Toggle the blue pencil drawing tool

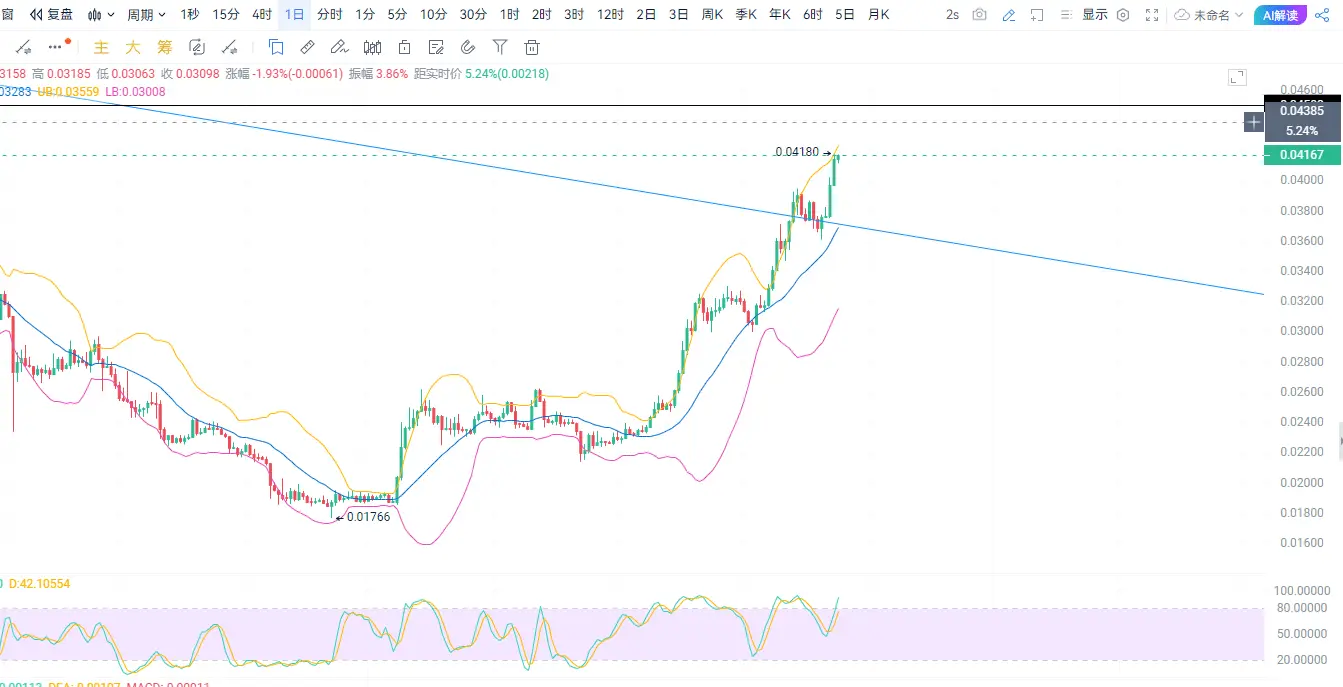[x=1008, y=15]
